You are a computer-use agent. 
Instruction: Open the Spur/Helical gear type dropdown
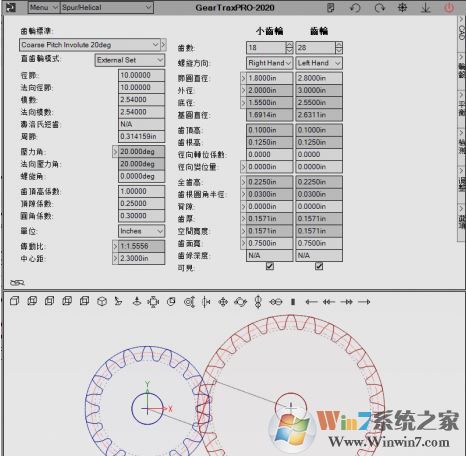coord(106,7)
